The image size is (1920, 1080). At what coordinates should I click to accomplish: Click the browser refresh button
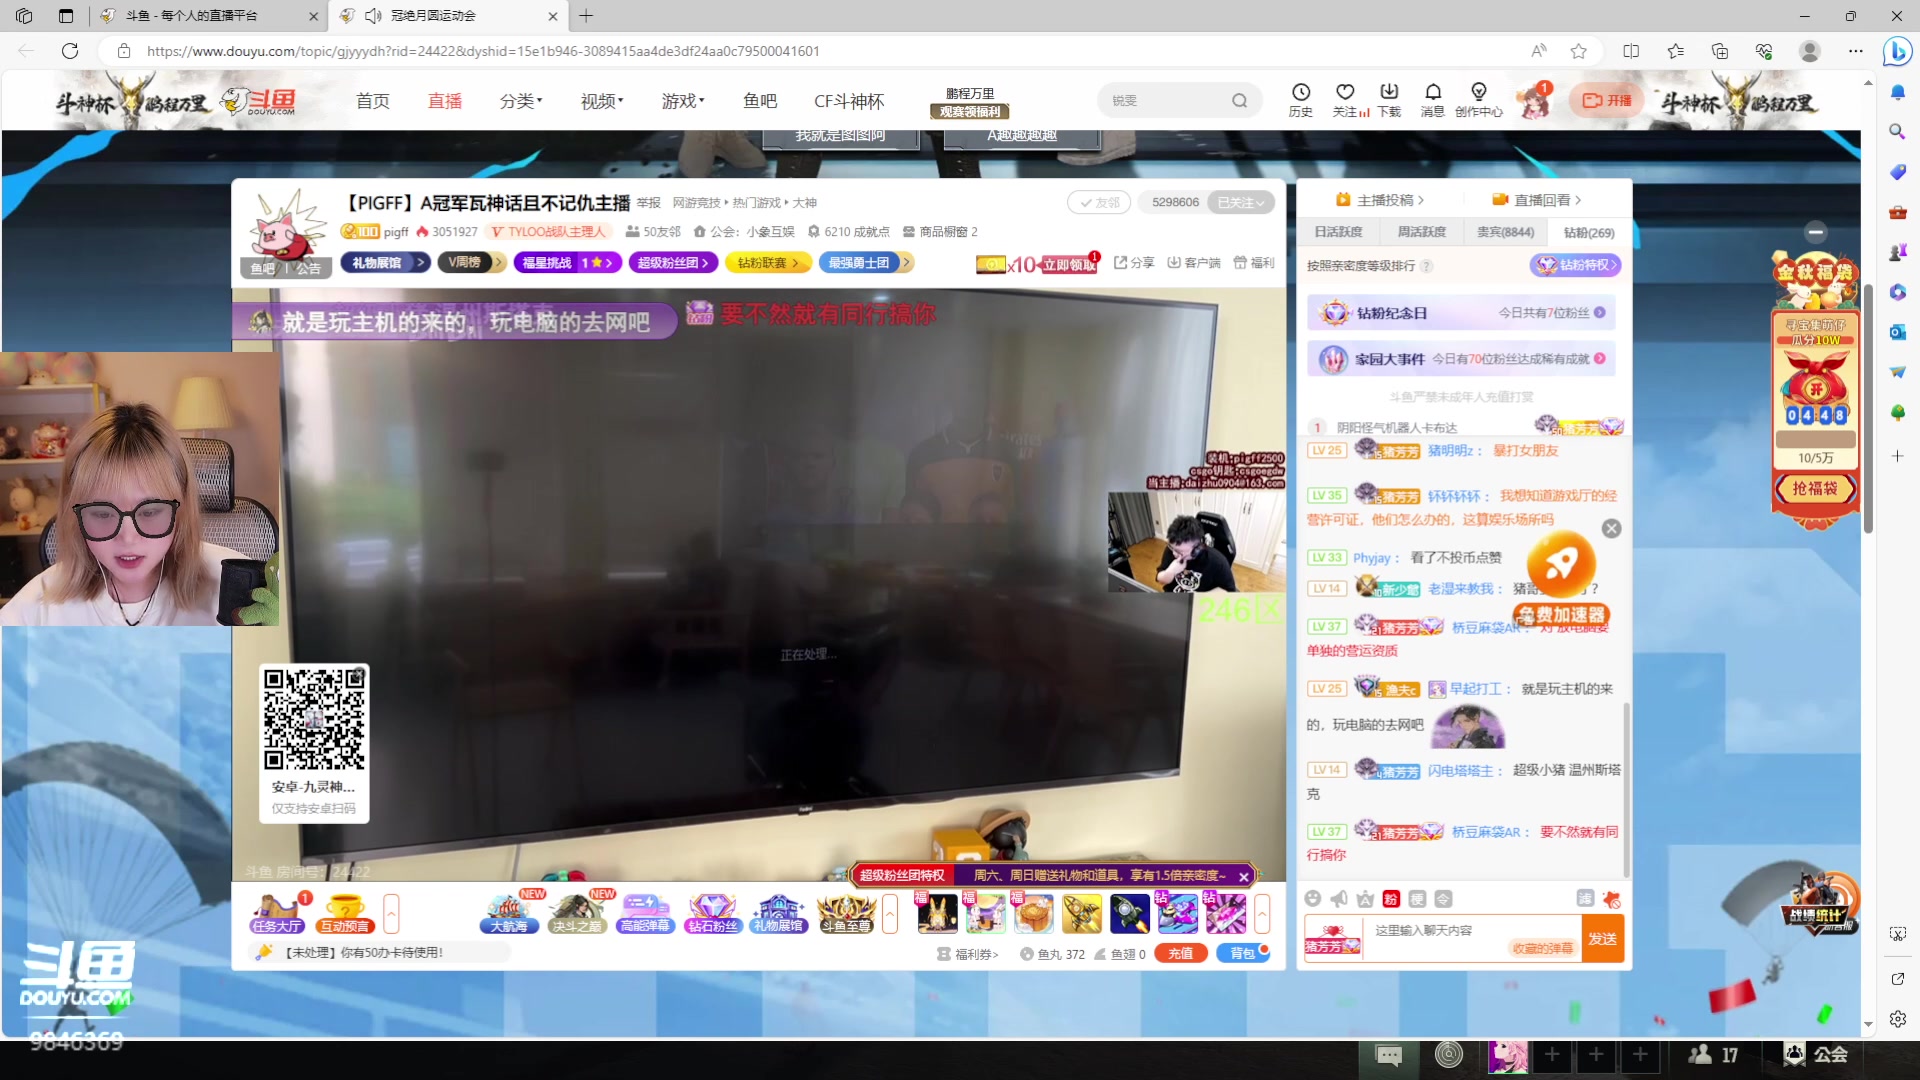[70, 51]
